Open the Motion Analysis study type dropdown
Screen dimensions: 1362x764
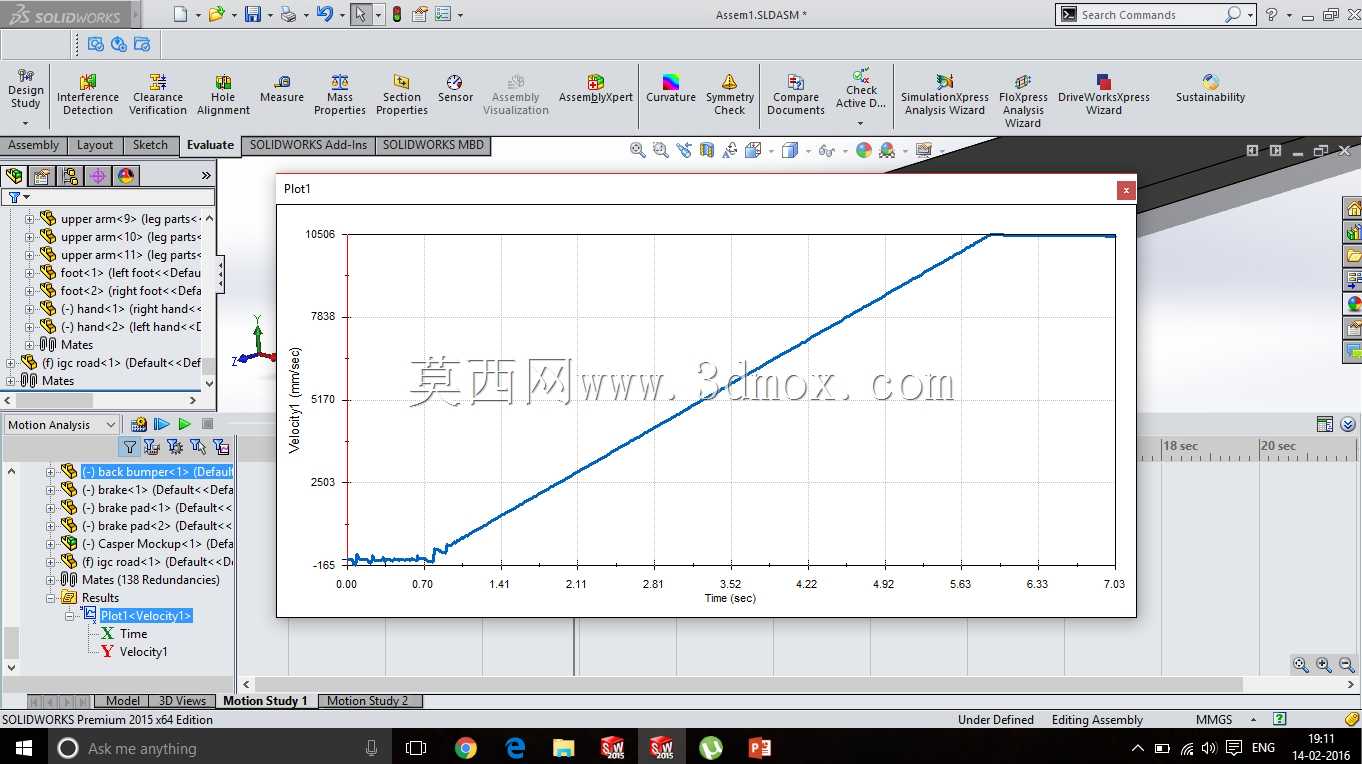tap(61, 425)
